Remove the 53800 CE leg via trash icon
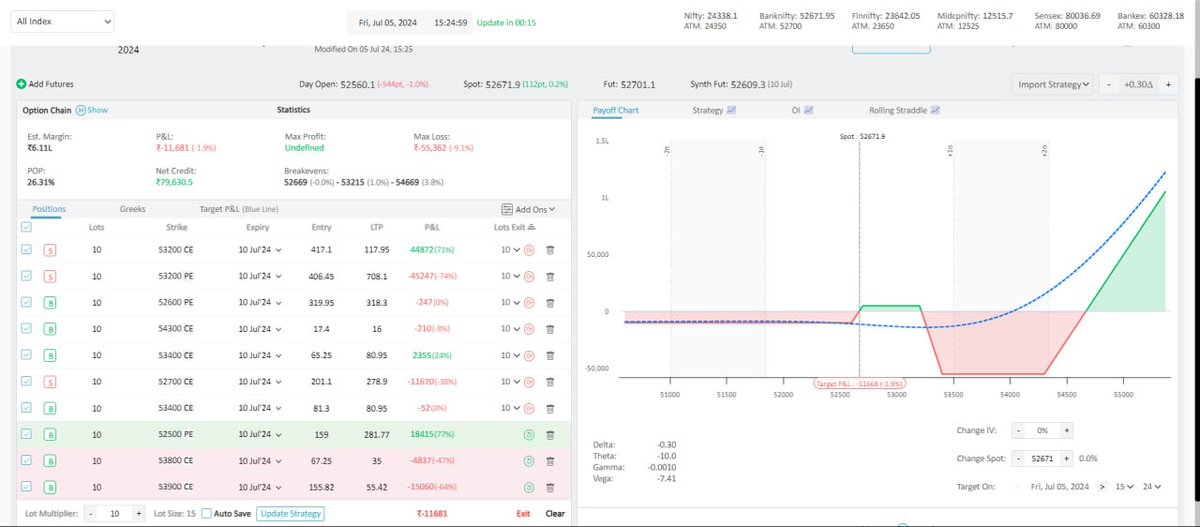The width and height of the screenshot is (1200, 527). [x=549, y=460]
